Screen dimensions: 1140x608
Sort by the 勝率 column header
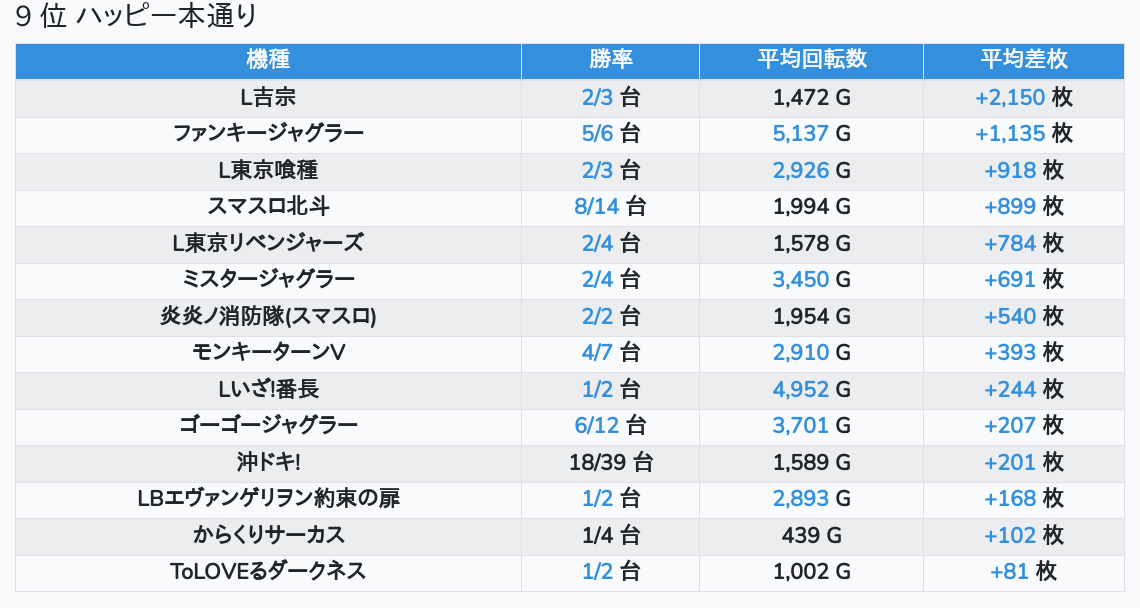tap(610, 60)
